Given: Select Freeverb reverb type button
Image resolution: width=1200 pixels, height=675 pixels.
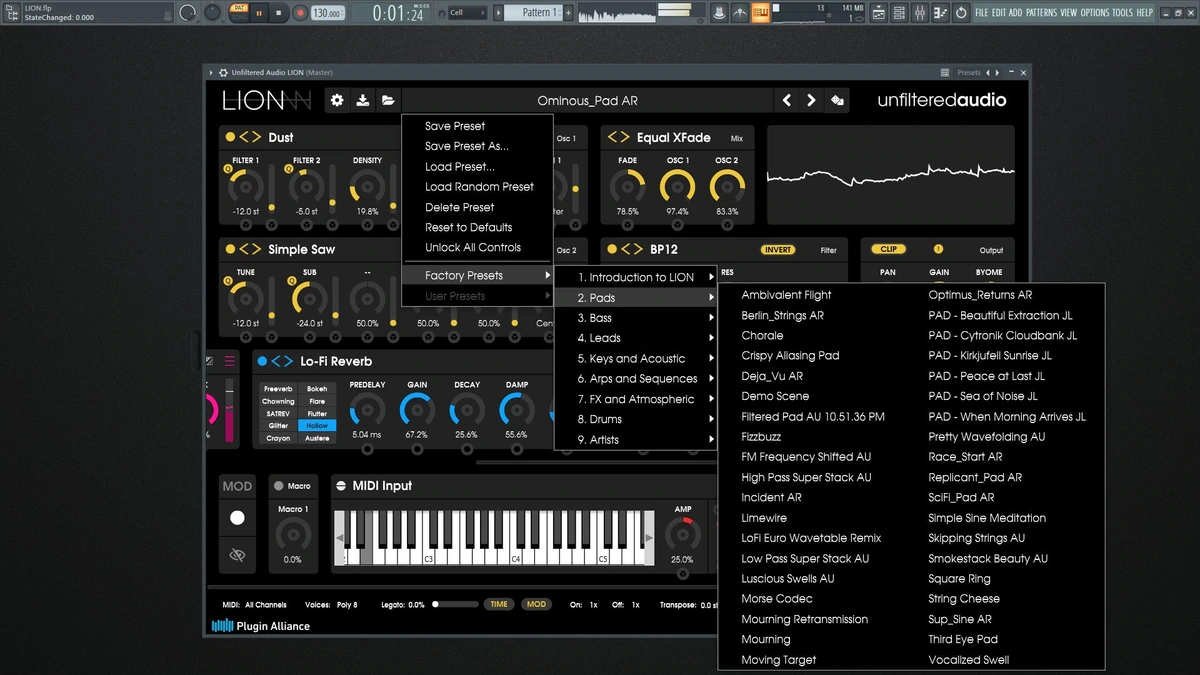Looking at the screenshot, I should pos(278,388).
